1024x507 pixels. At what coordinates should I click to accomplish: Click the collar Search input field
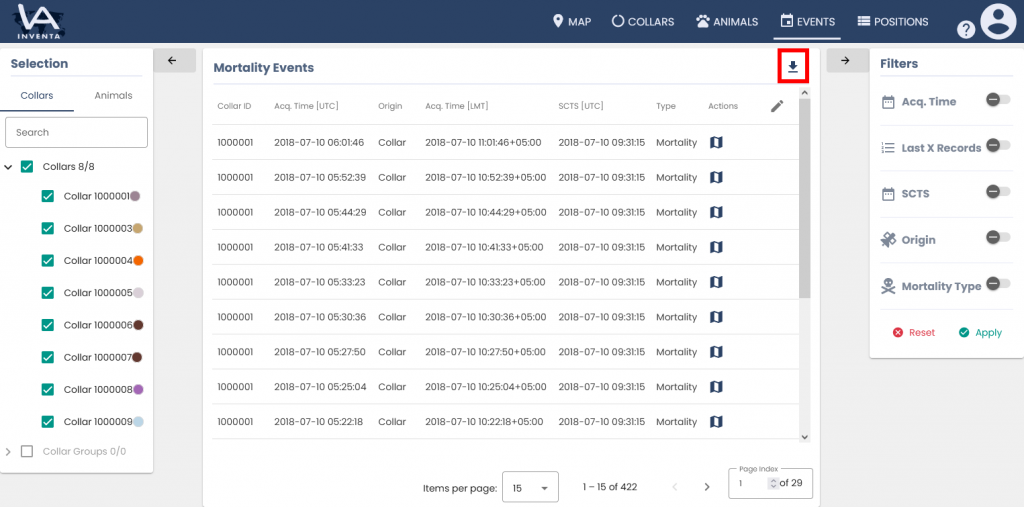pyautogui.click(x=76, y=132)
